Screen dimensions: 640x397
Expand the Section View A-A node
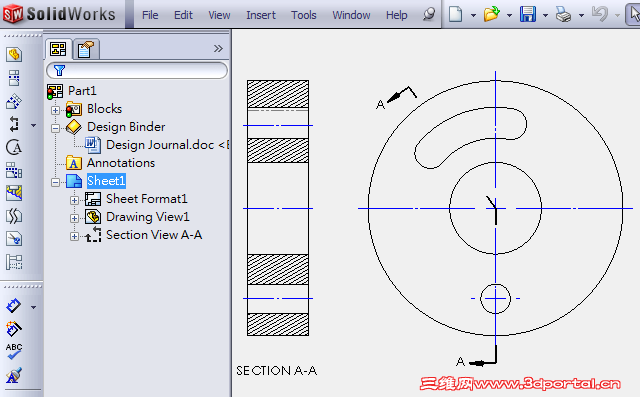coord(74,236)
